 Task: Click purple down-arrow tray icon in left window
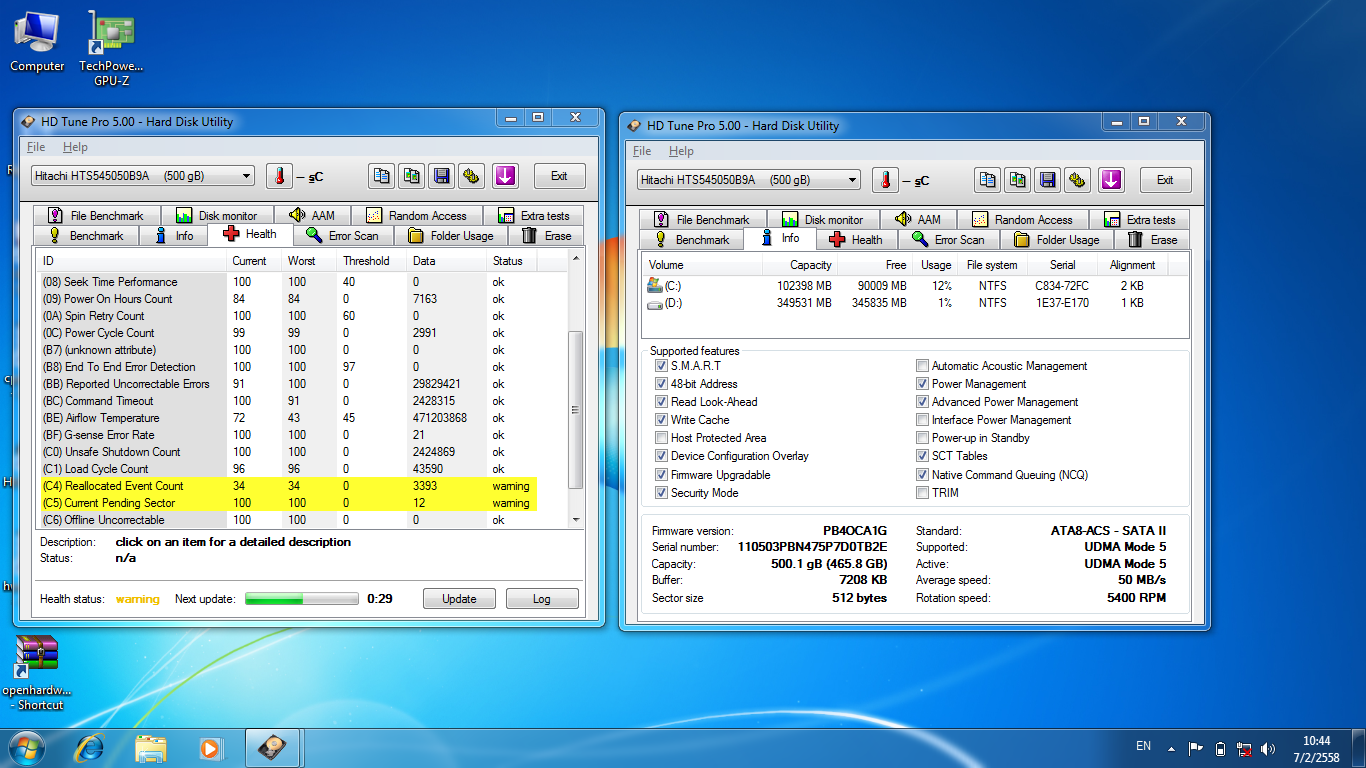(x=505, y=176)
